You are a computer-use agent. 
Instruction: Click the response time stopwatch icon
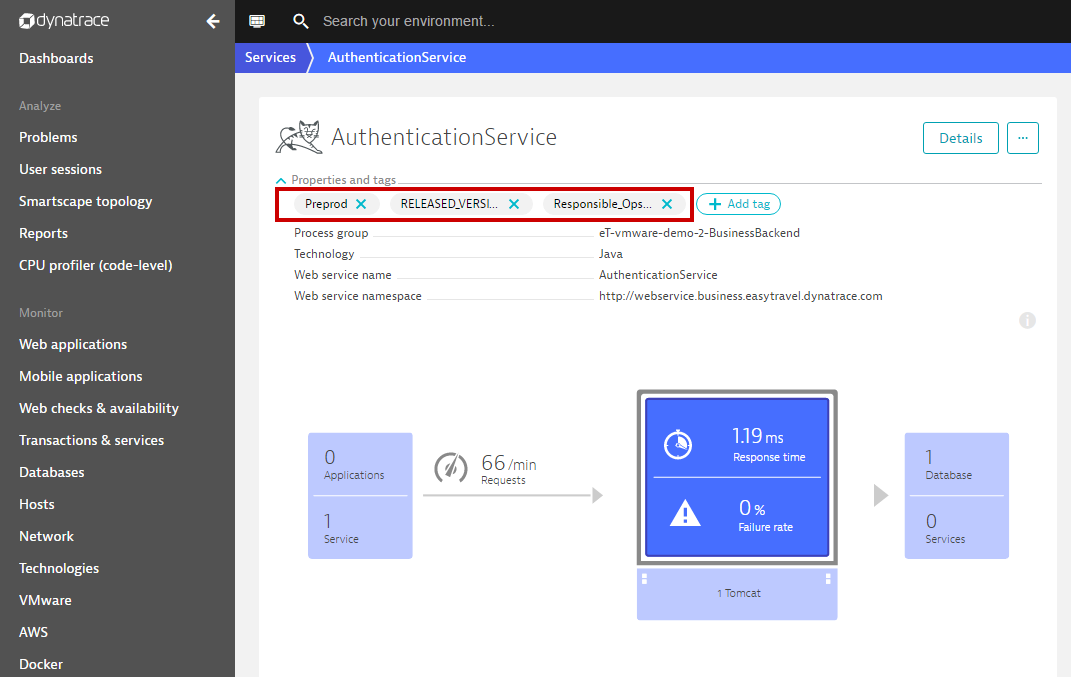click(678, 445)
